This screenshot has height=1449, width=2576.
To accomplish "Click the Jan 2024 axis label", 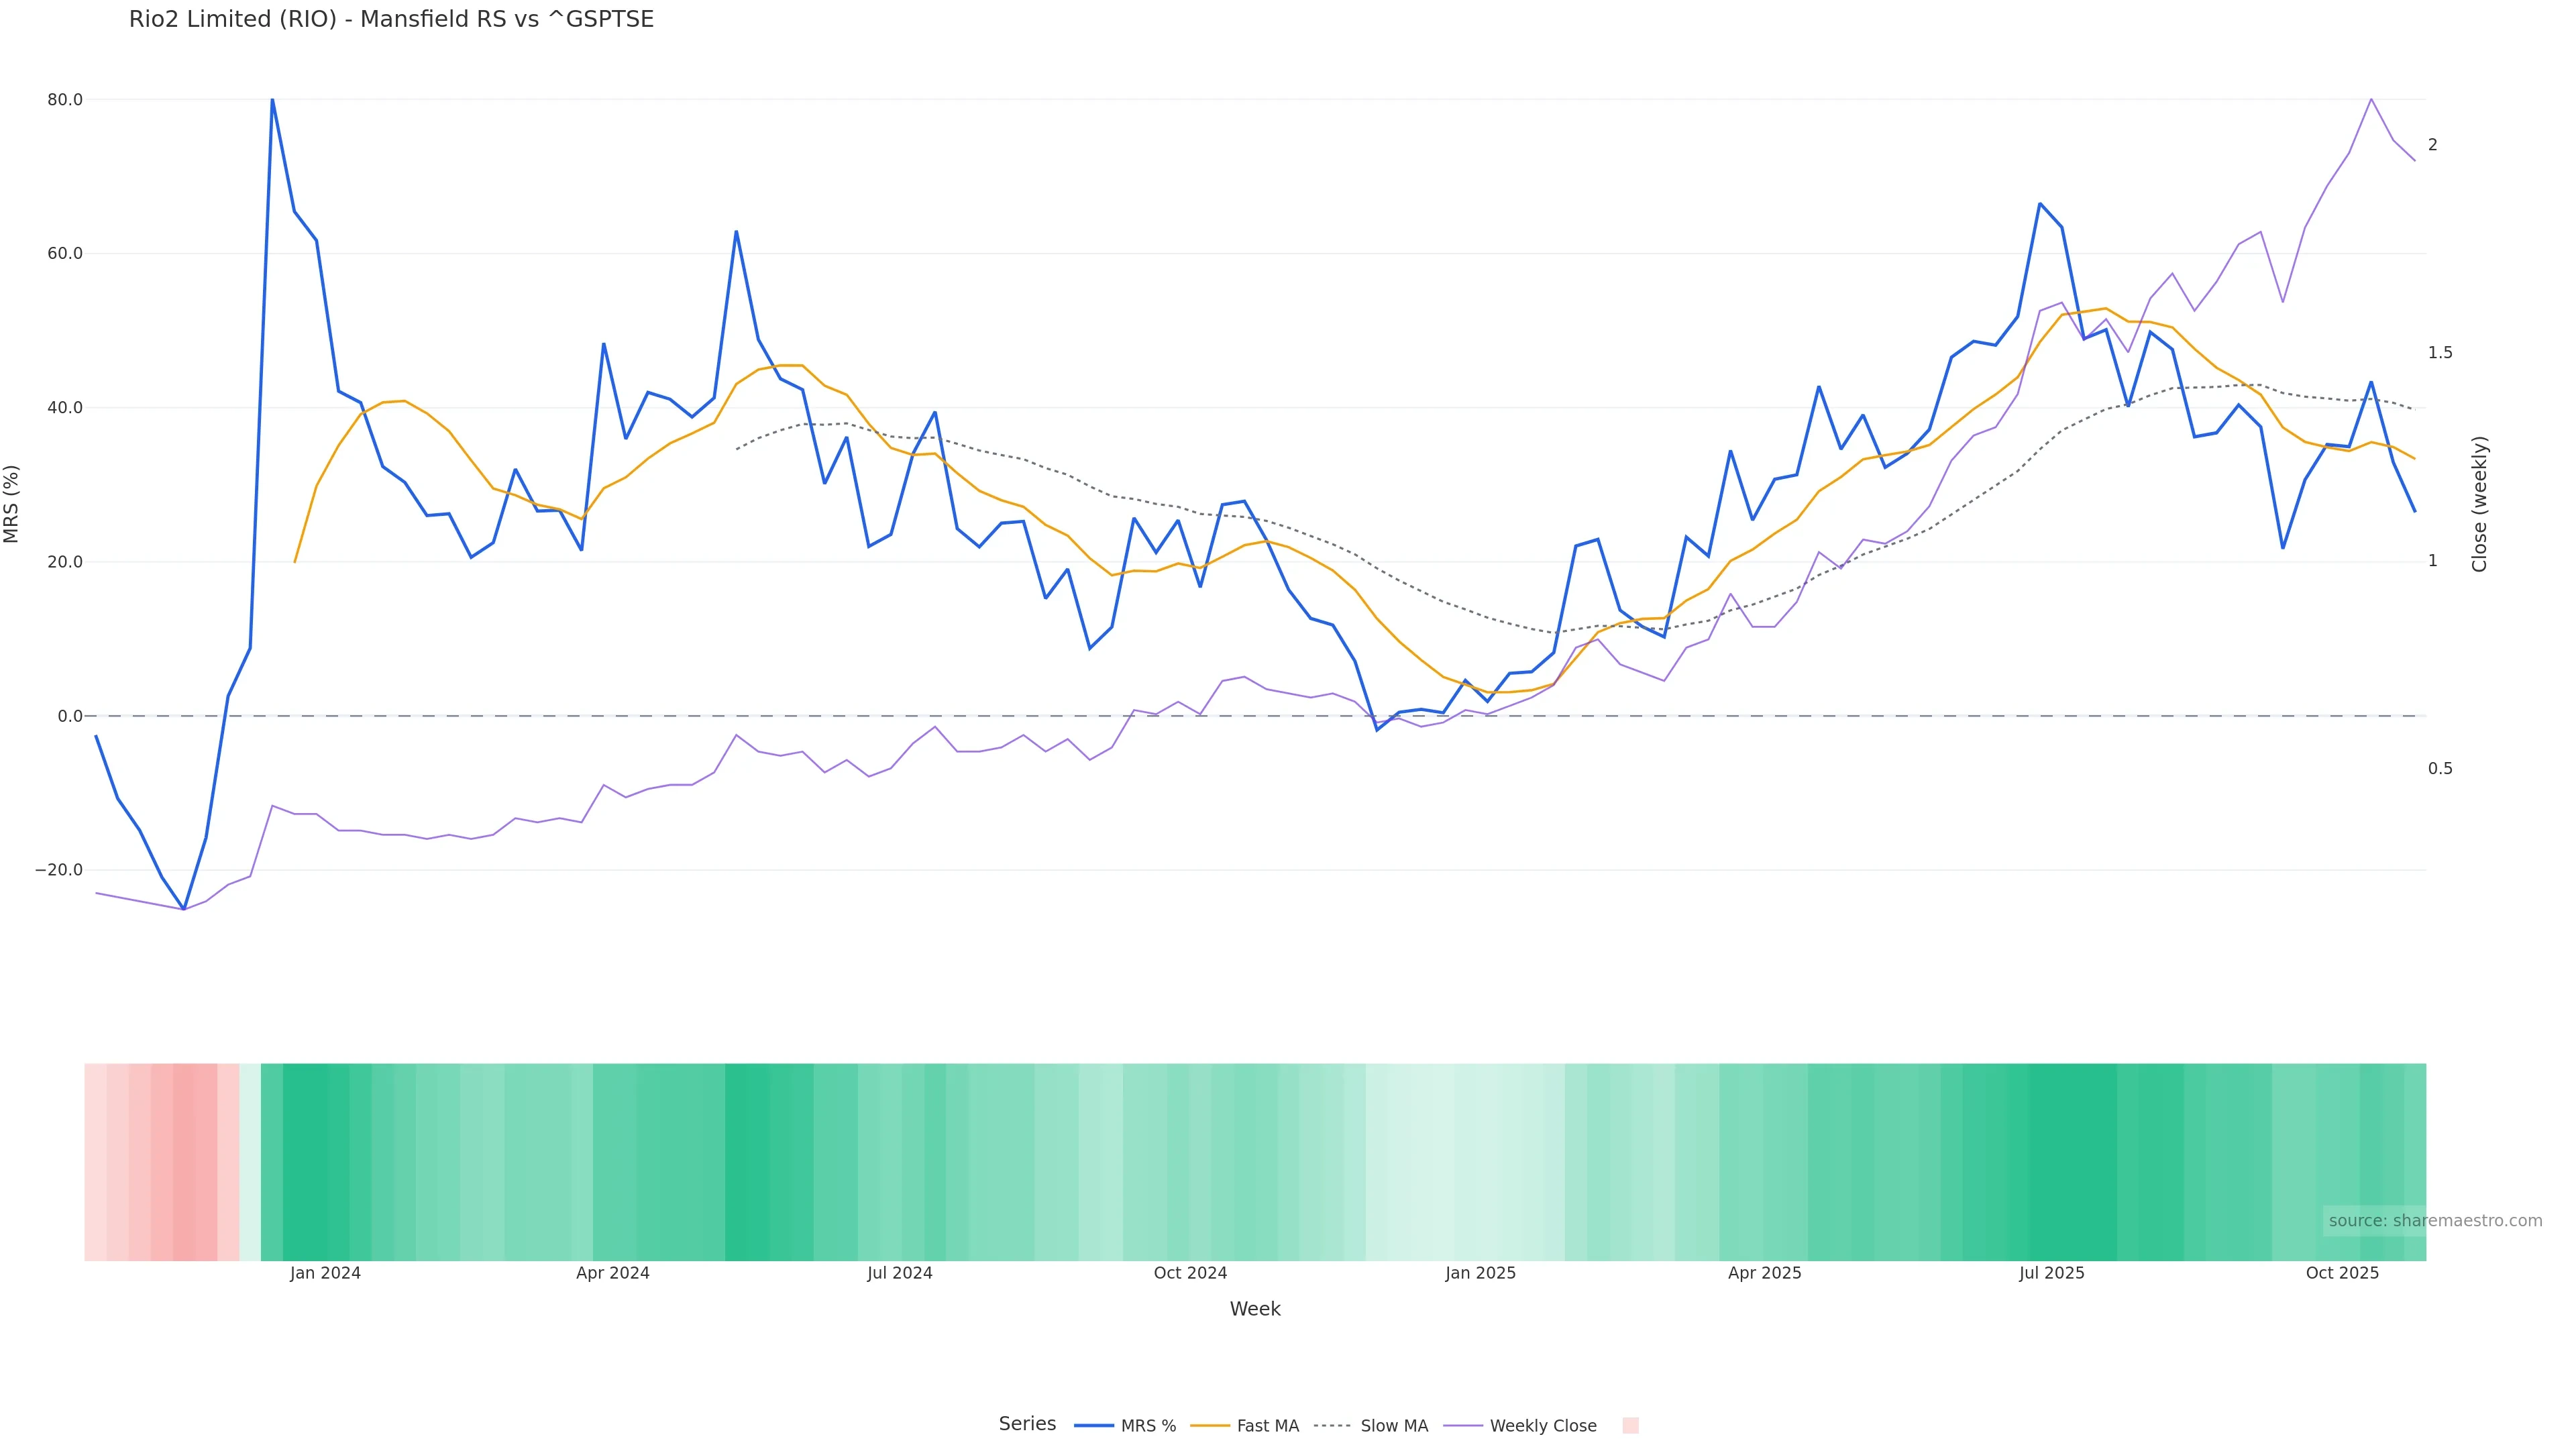I will pos(325,1274).
